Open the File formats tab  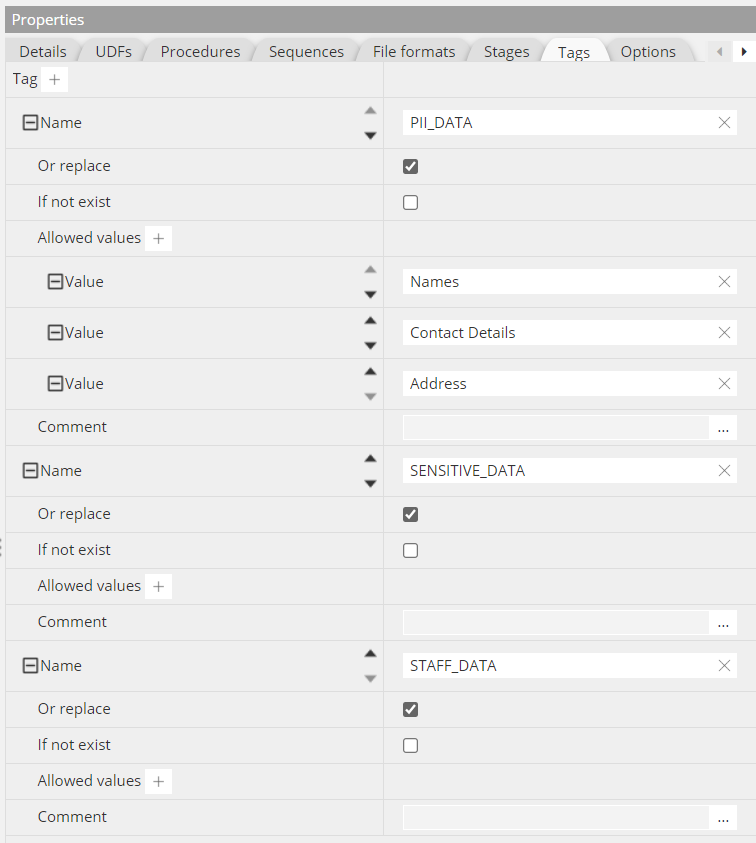(413, 52)
